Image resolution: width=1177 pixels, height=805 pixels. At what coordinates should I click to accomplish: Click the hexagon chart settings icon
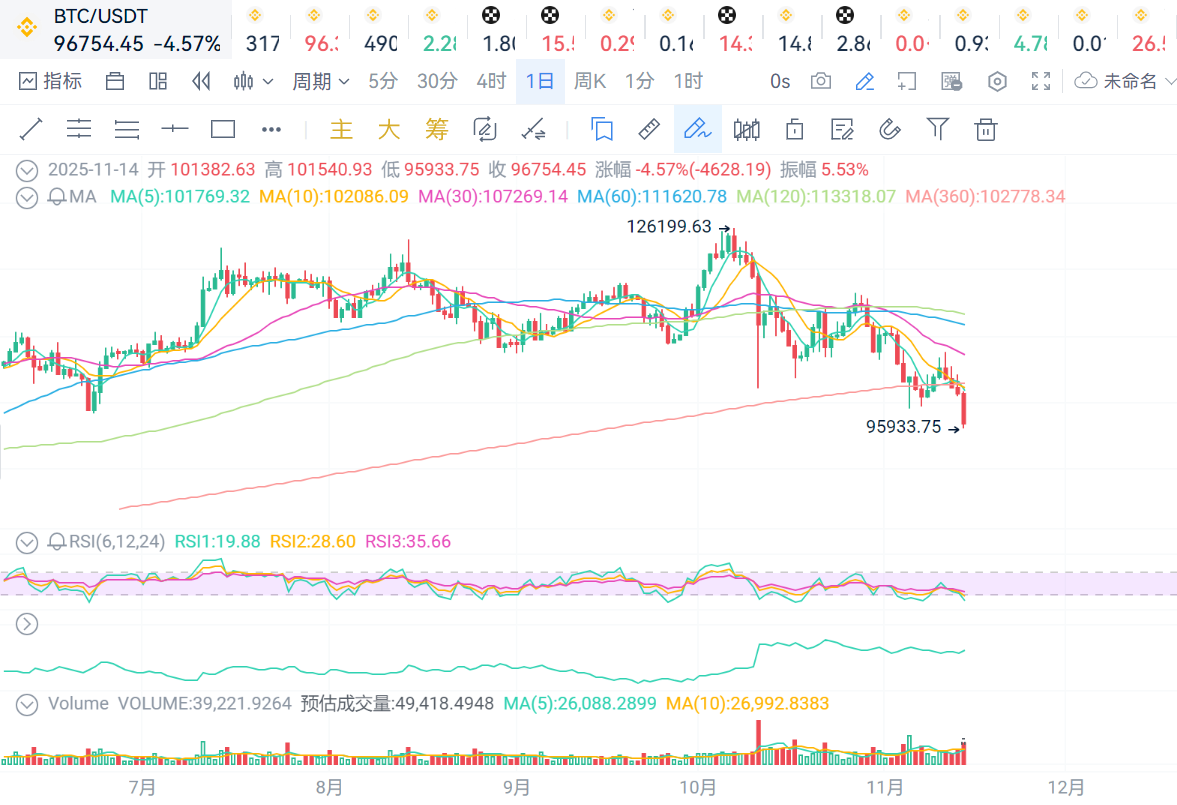point(997,81)
